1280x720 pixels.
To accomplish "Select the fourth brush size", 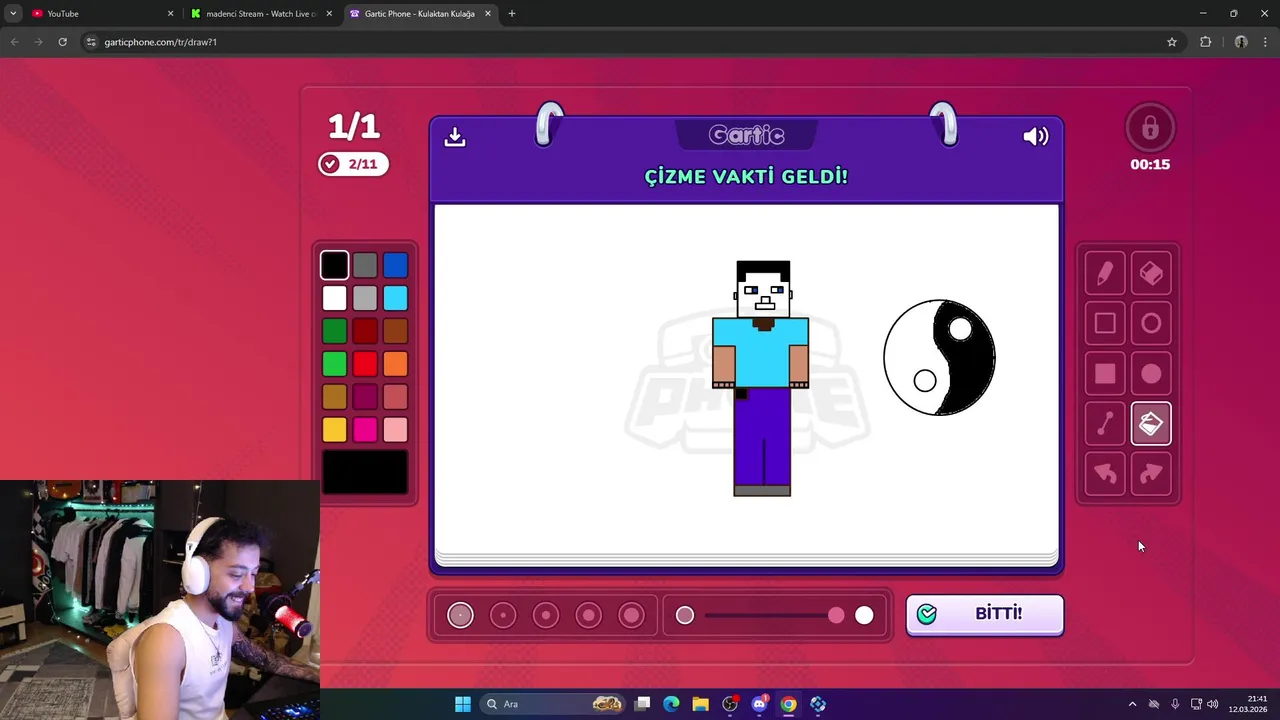I will tap(589, 615).
